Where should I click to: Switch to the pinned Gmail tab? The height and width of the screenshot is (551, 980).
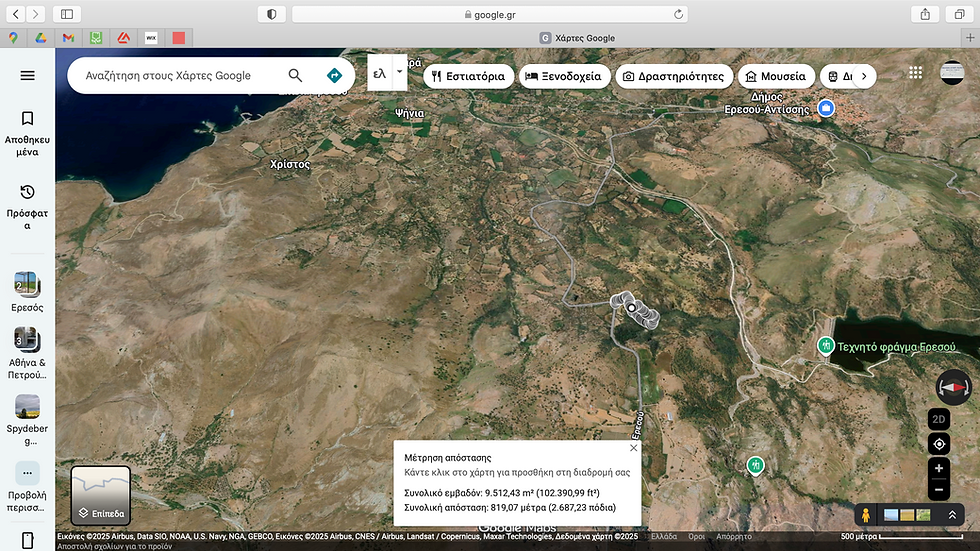click(x=68, y=38)
